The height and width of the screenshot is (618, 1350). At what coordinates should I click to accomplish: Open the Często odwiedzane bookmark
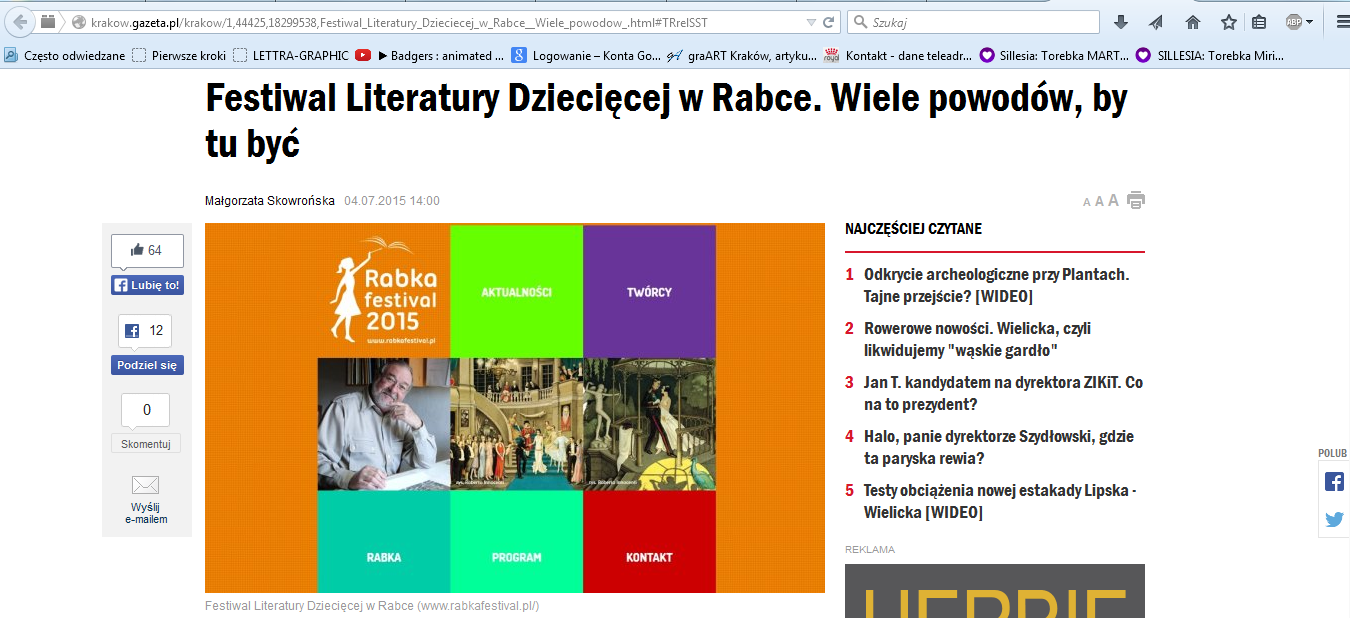coord(65,56)
